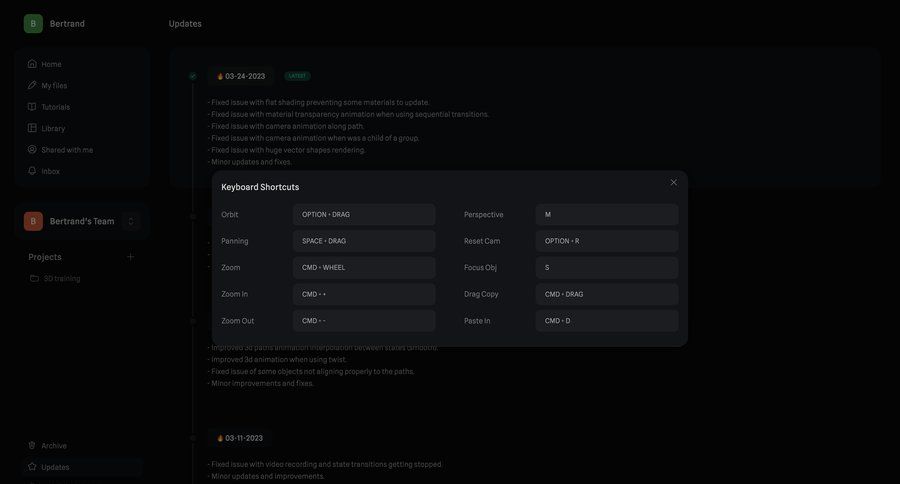
Task: Close the Keyboard Shortcuts dialog
Action: tap(673, 183)
